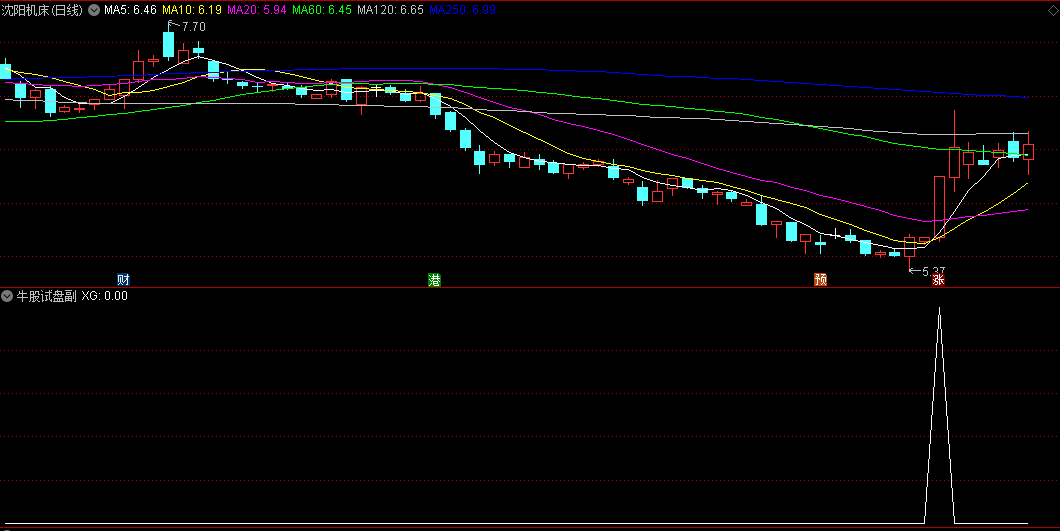Click the tall red limit-up candlestick
1060x531 pixels.
pyautogui.click(x=939, y=208)
